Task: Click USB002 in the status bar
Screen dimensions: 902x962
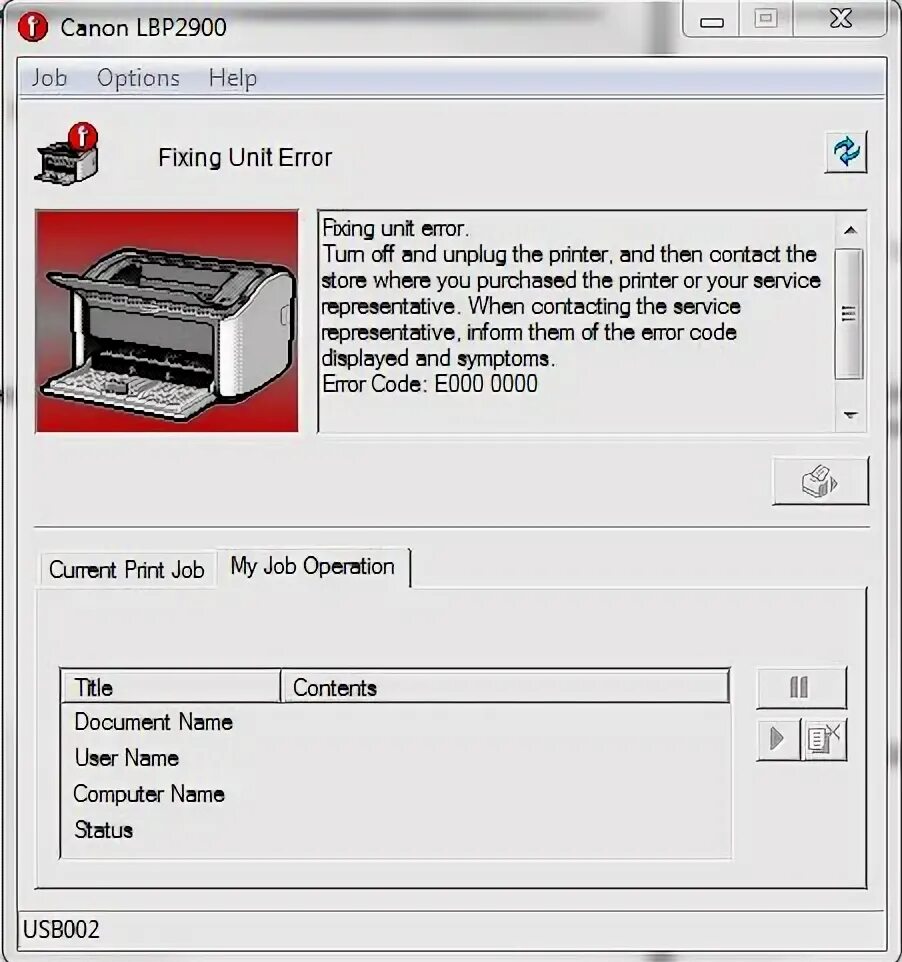Action: [61, 929]
